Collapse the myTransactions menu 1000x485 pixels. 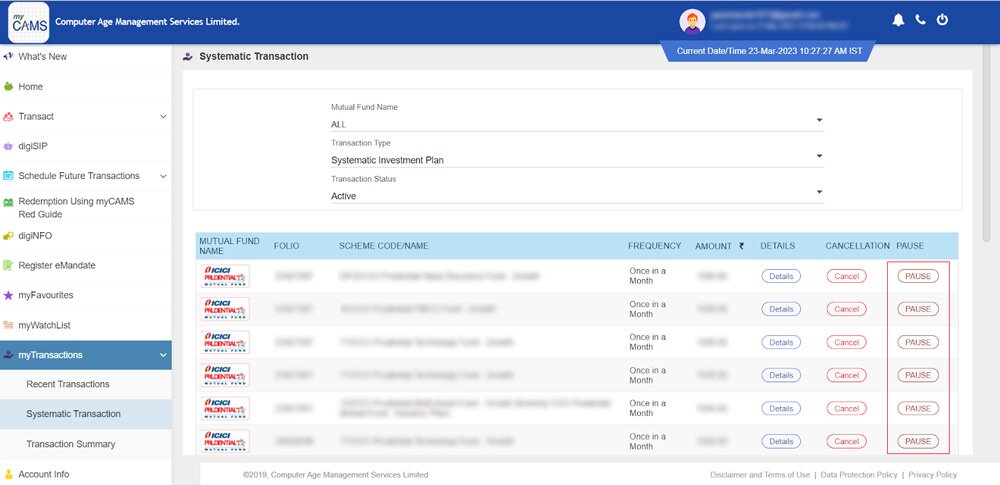coord(163,355)
